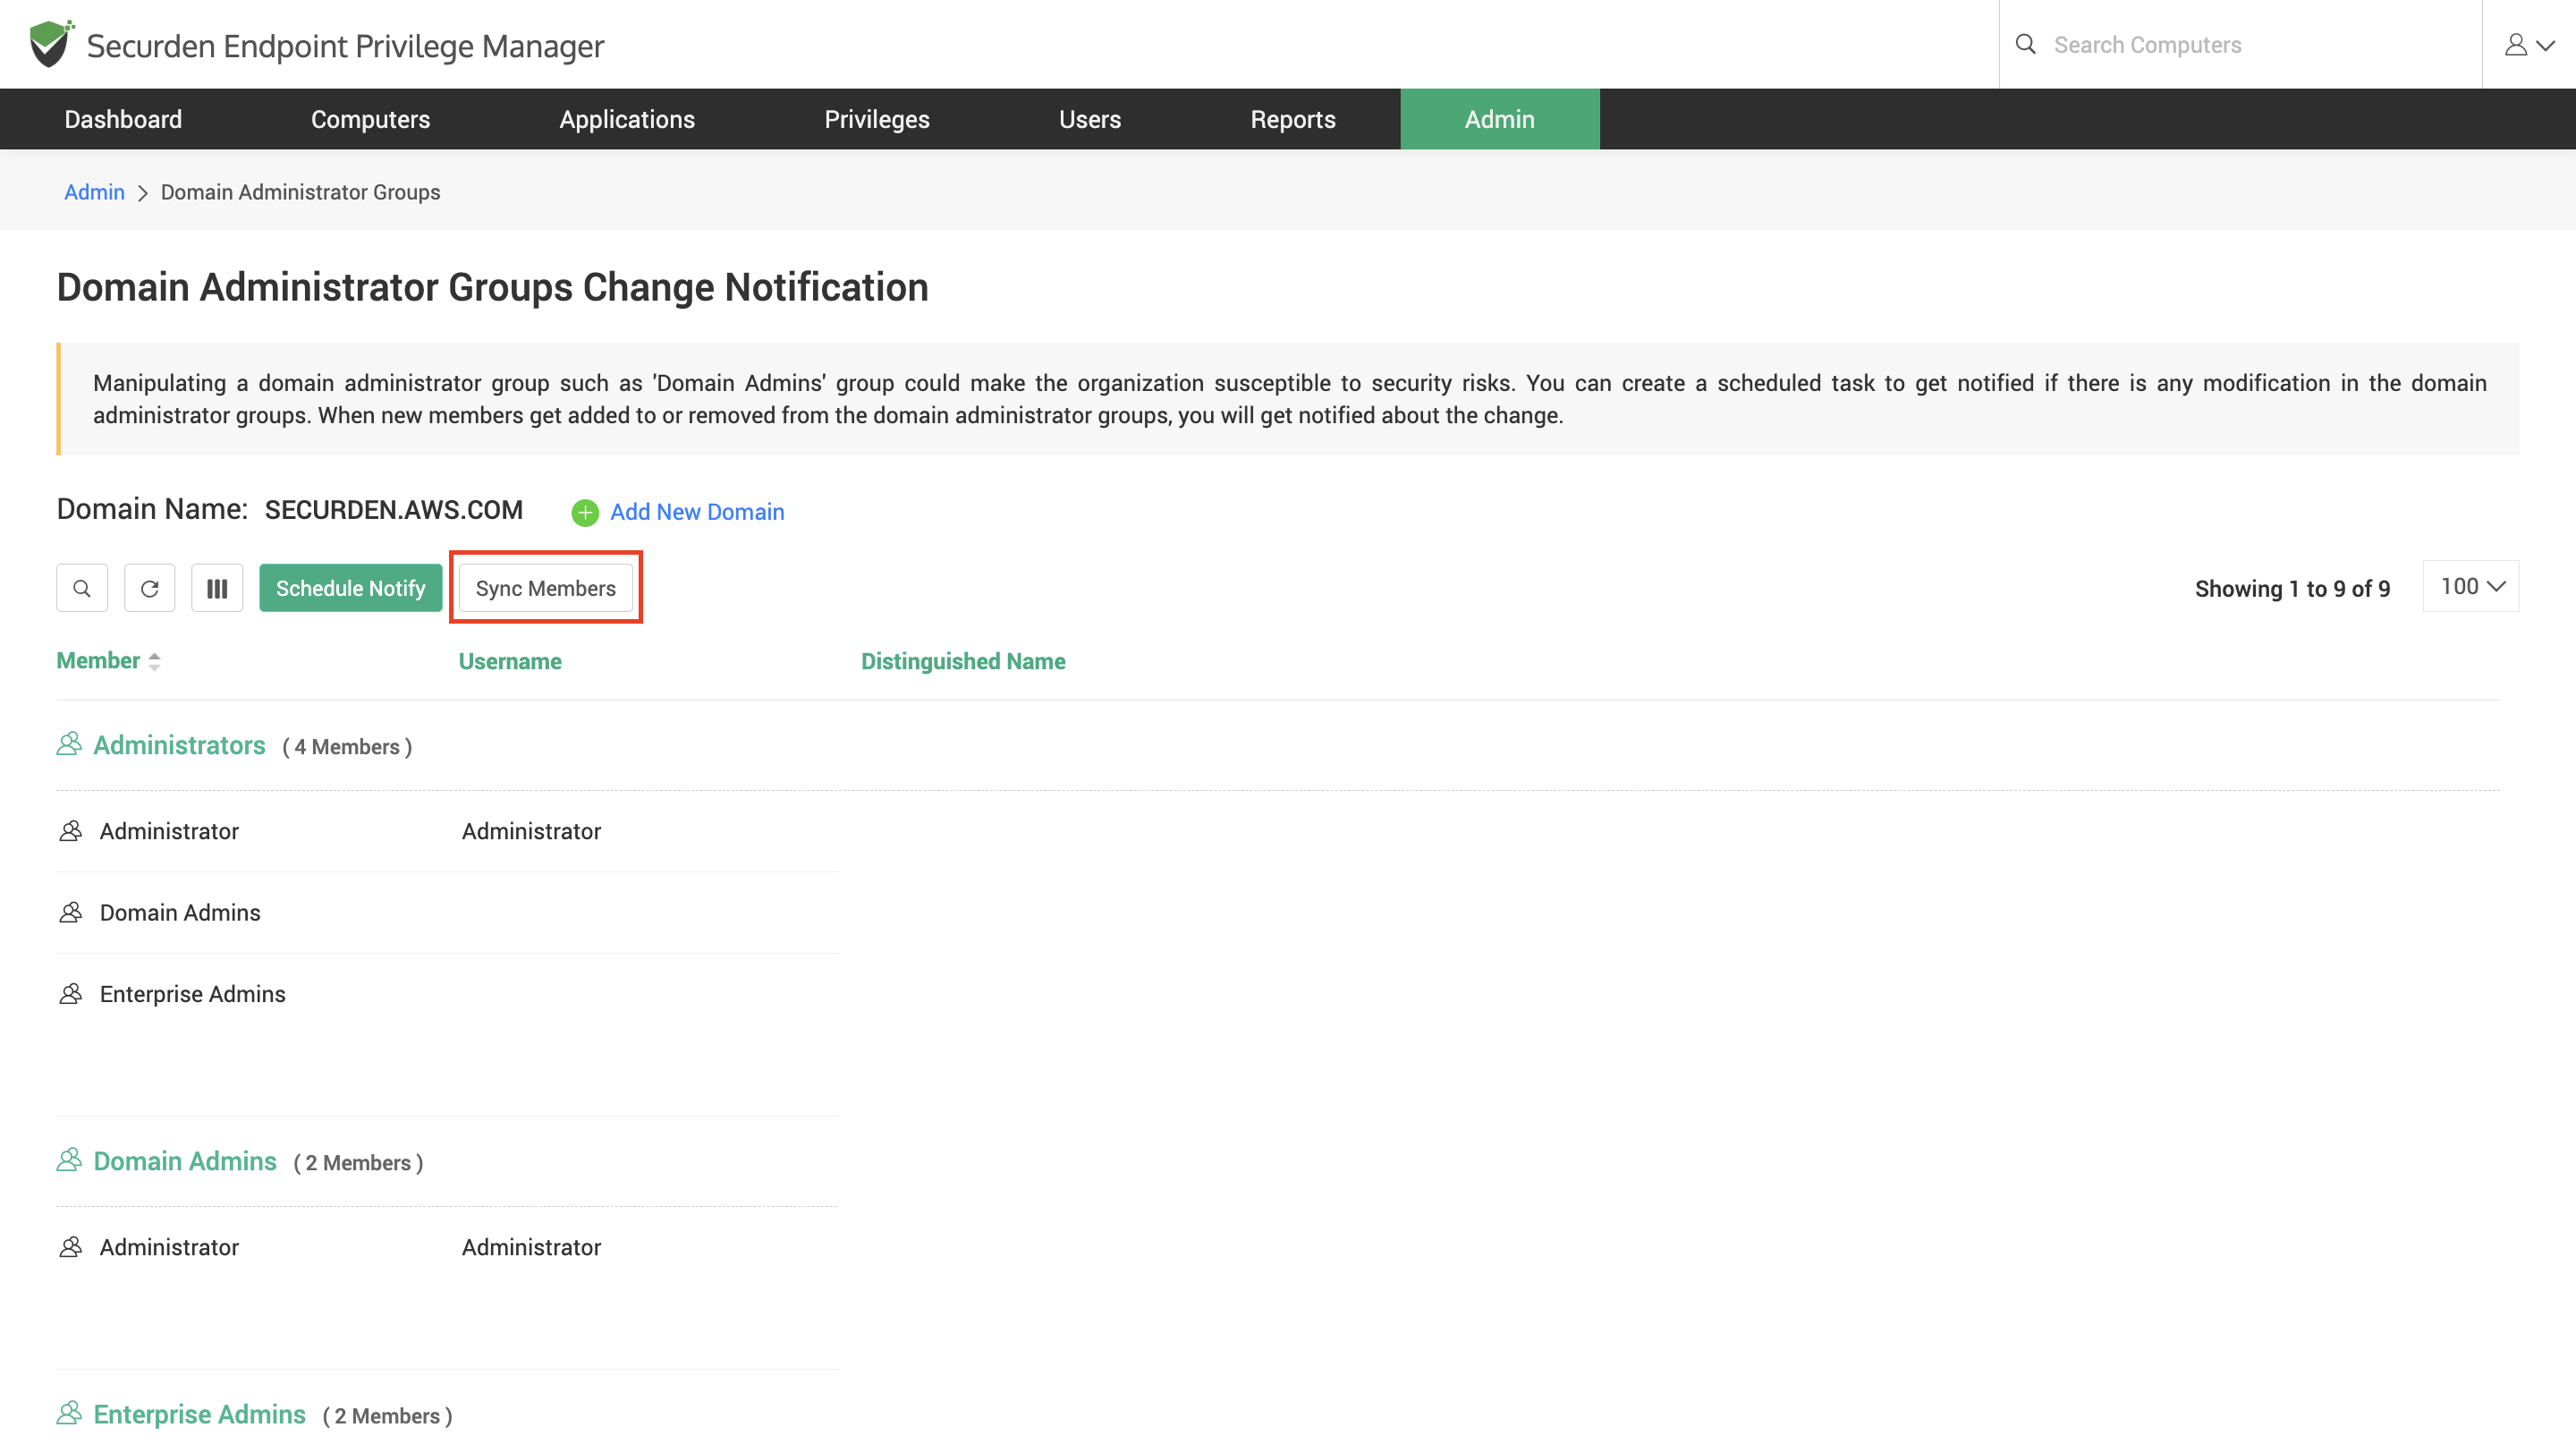The height and width of the screenshot is (1453, 2576).
Task: Click 'Showing 1 to 9 of 9' text
Action: click(x=2292, y=589)
